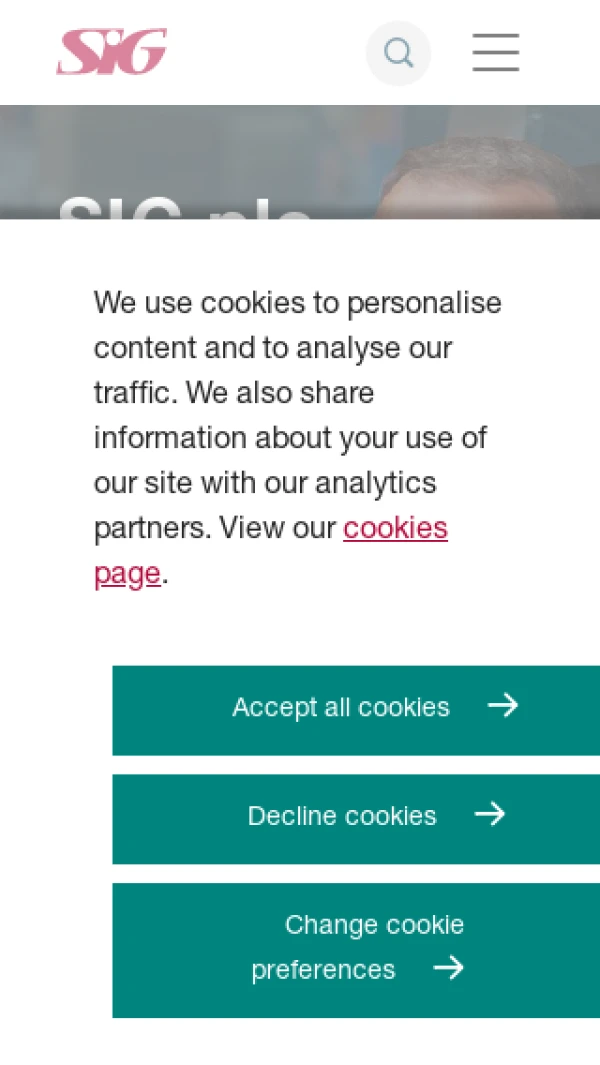Image resolution: width=600 pixels, height=1065 pixels.
Task: Click the arrow icon beside Accept all cookies
Action: click(x=502, y=706)
